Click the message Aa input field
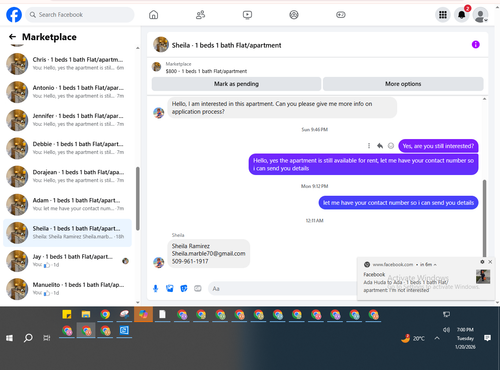This screenshot has height=370, width=500. 283,288
